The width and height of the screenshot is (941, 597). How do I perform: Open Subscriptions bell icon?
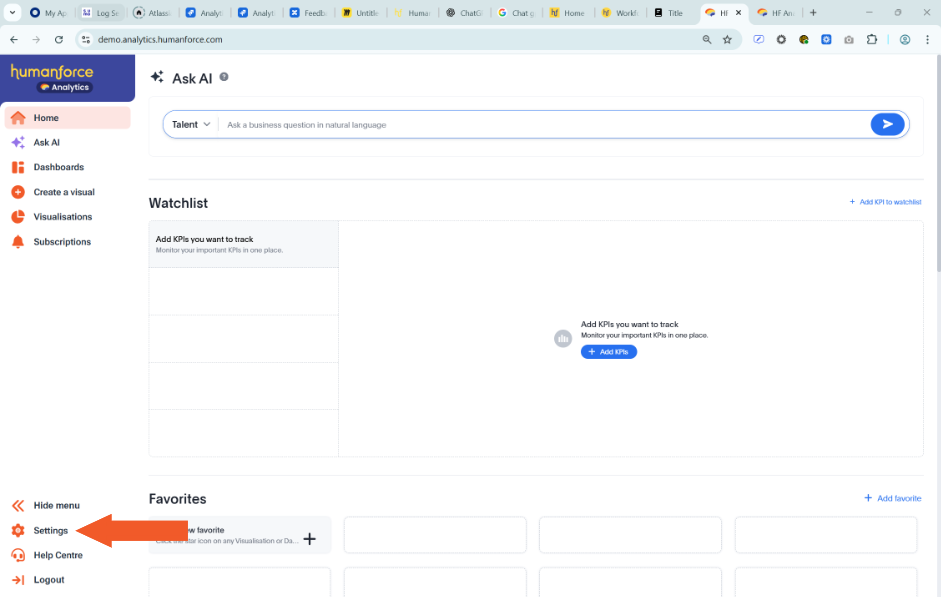click(18, 242)
